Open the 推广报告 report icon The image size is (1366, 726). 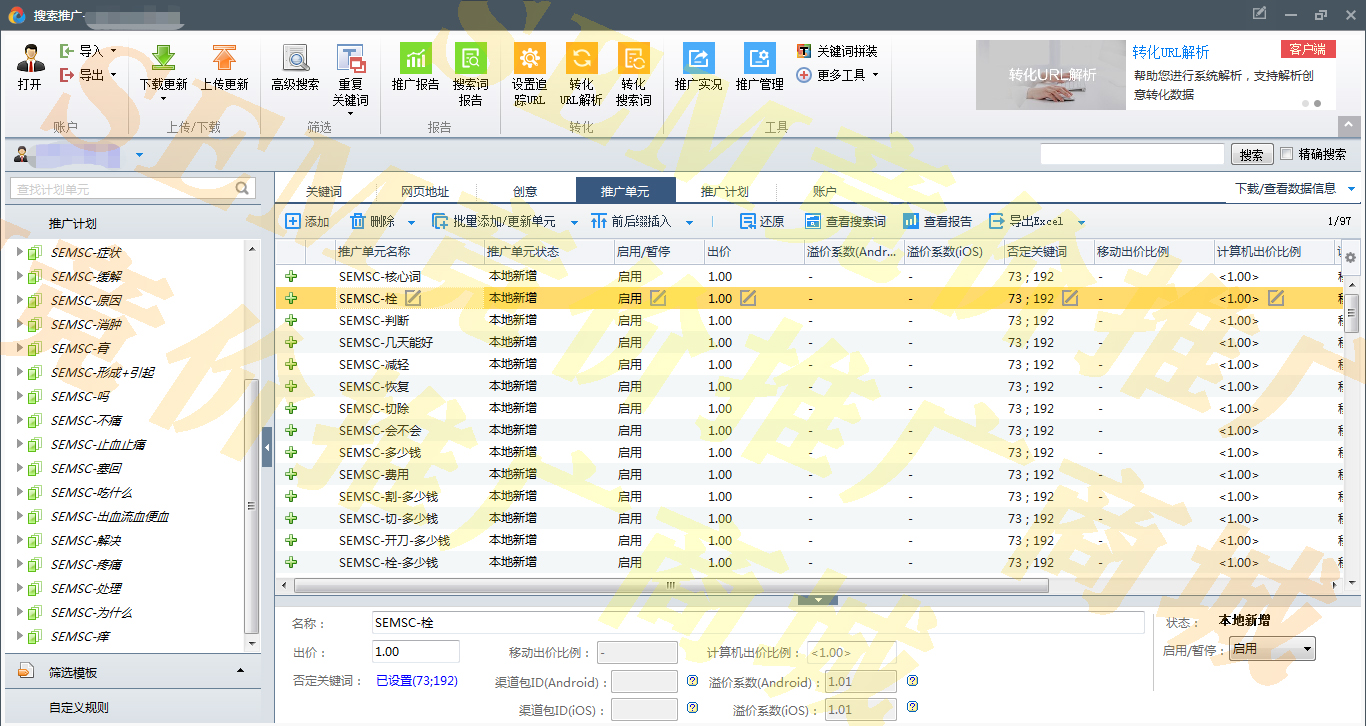[x=415, y=57]
